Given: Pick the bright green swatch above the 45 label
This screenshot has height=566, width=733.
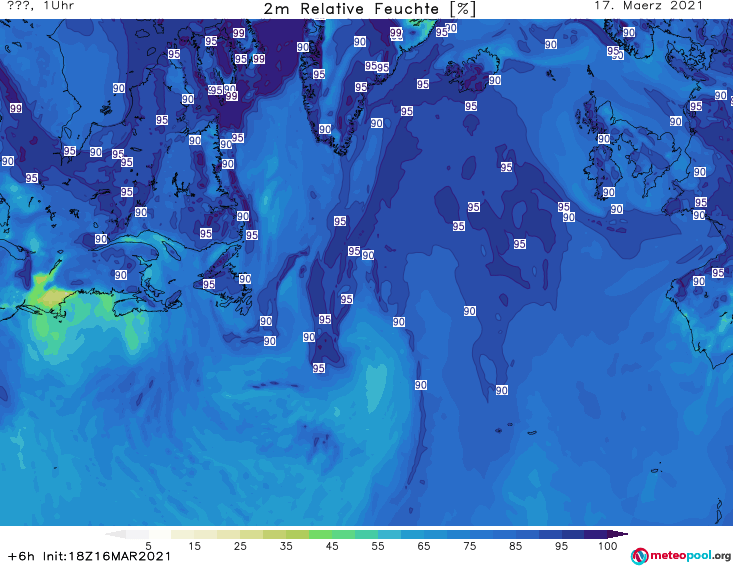Looking at the screenshot, I should [320, 534].
